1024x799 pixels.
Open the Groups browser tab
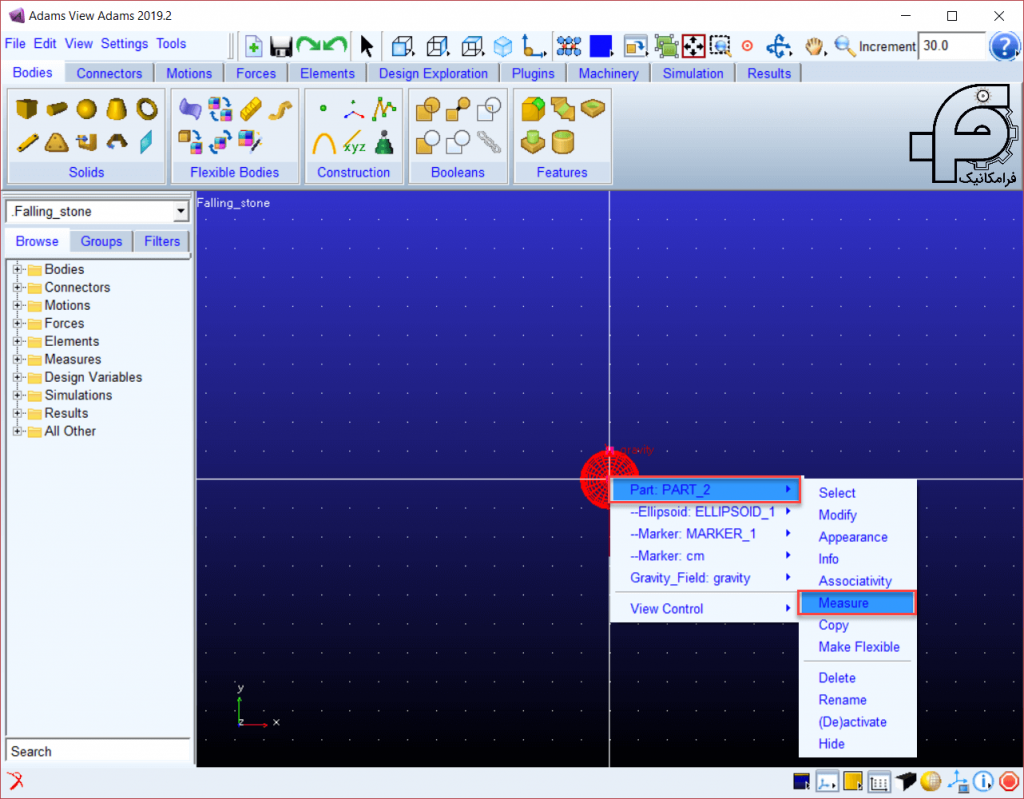click(101, 241)
